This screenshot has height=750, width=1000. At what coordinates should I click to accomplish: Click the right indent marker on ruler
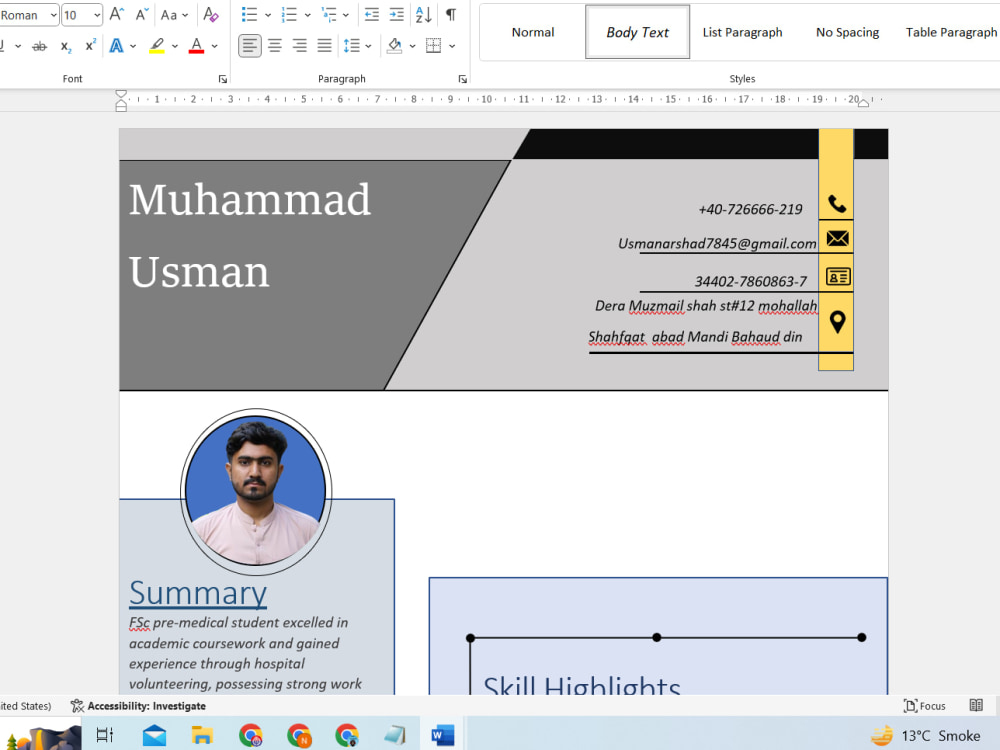863,103
